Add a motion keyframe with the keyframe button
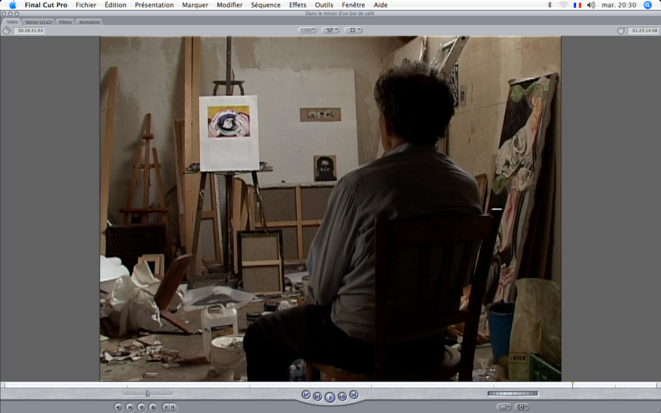This screenshot has height=413, width=661. point(141,407)
